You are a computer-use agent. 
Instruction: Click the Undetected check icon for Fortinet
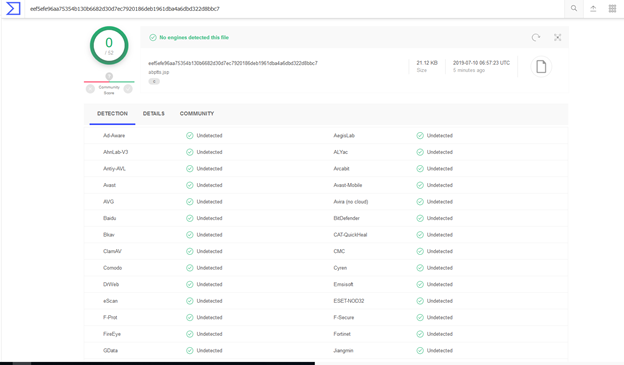tap(420, 334)
